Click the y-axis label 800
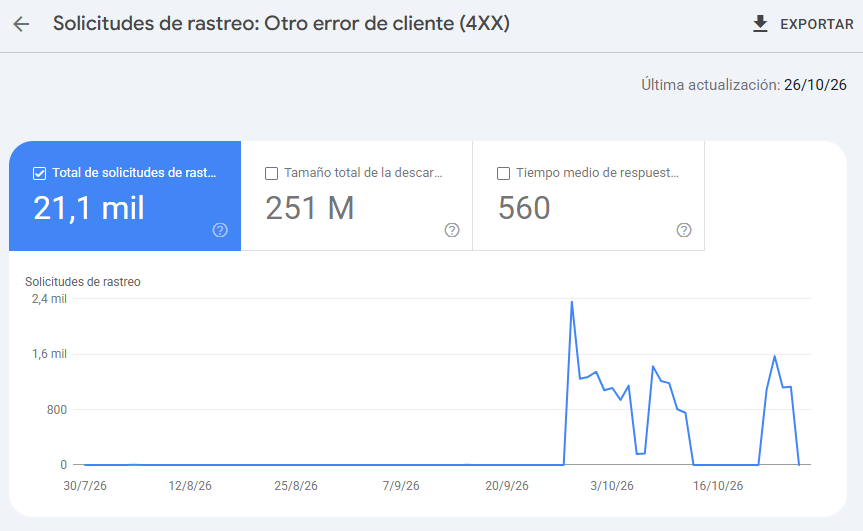The height and width of the screenshot is (531, 863). tap(57, 409)
